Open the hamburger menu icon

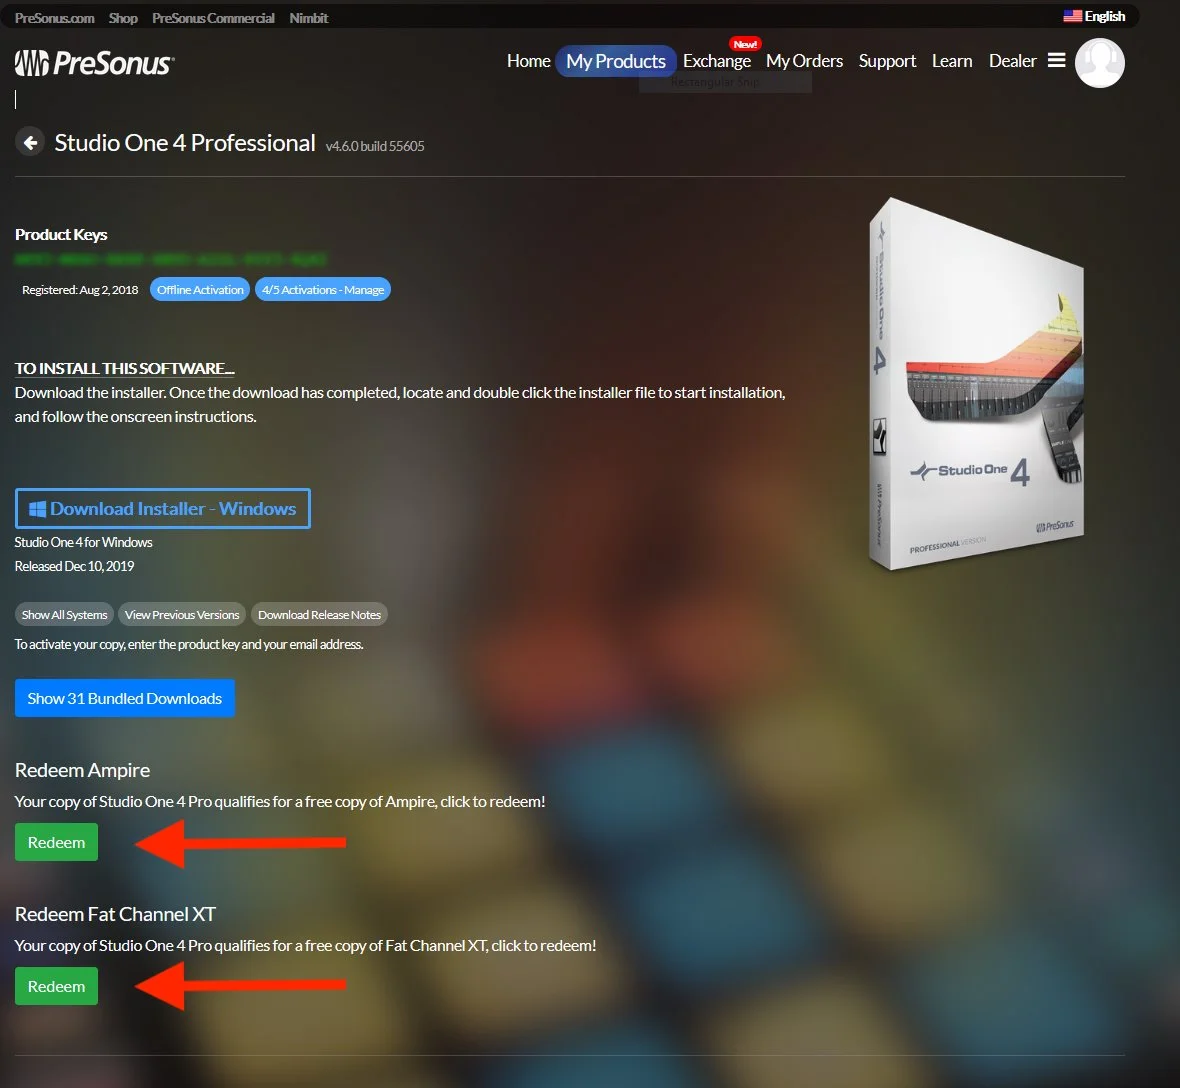(x=1057, y=60)
